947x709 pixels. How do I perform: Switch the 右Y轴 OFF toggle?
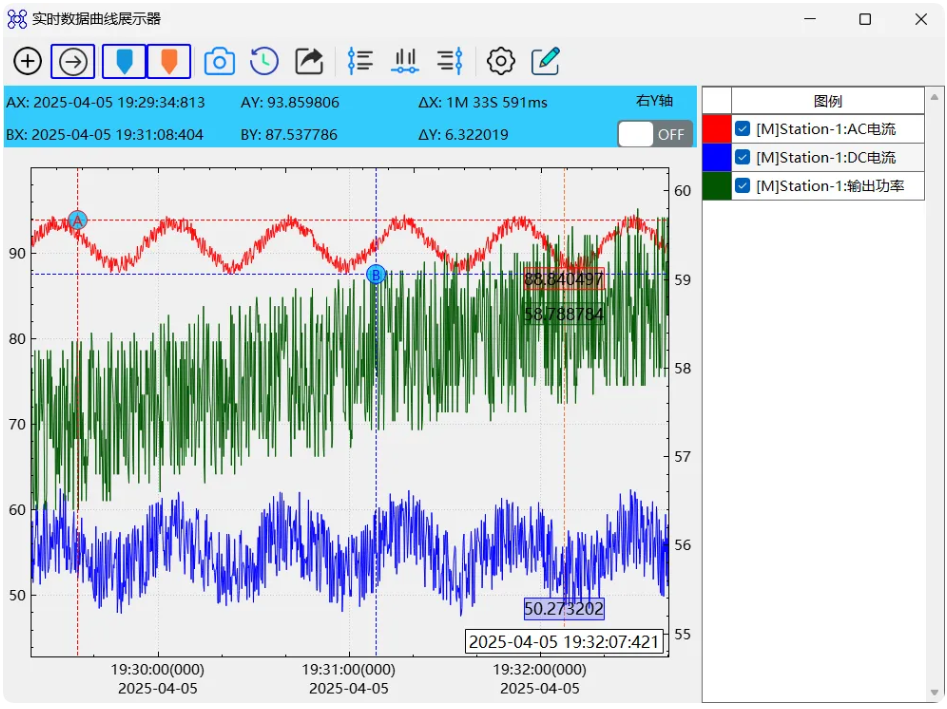pyautogui.click(x=654, y=134)
